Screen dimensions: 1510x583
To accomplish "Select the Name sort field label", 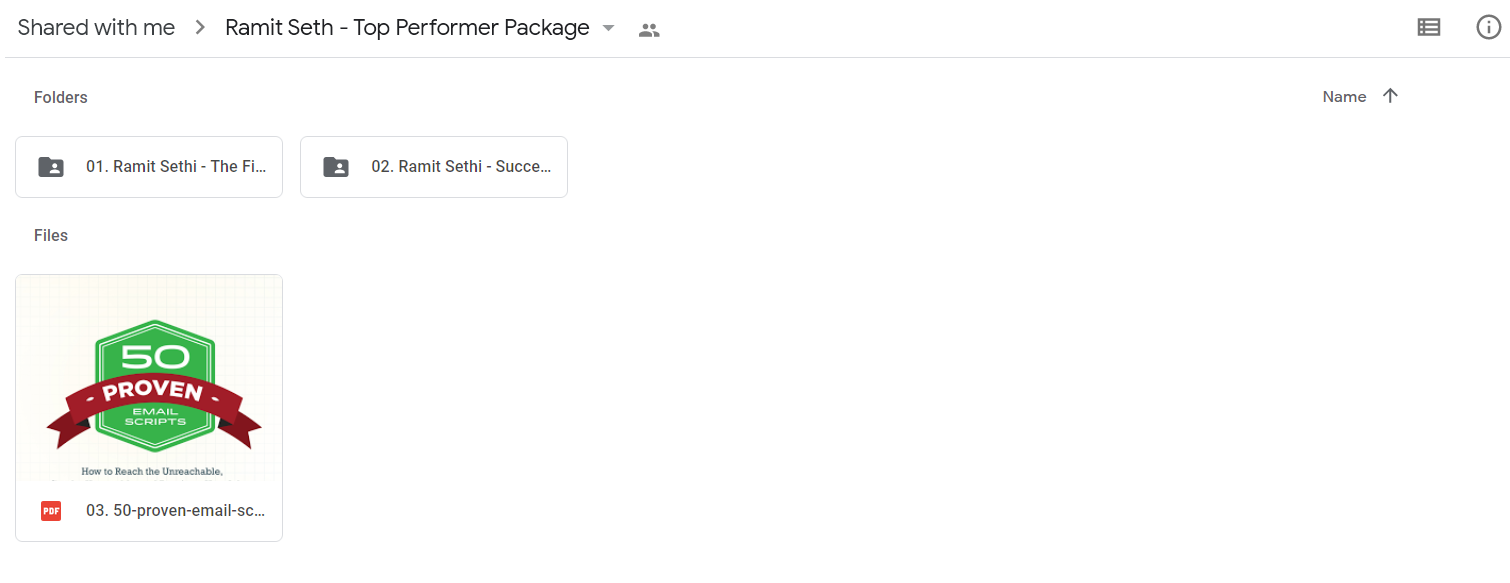I will [x=1344, y=97].
